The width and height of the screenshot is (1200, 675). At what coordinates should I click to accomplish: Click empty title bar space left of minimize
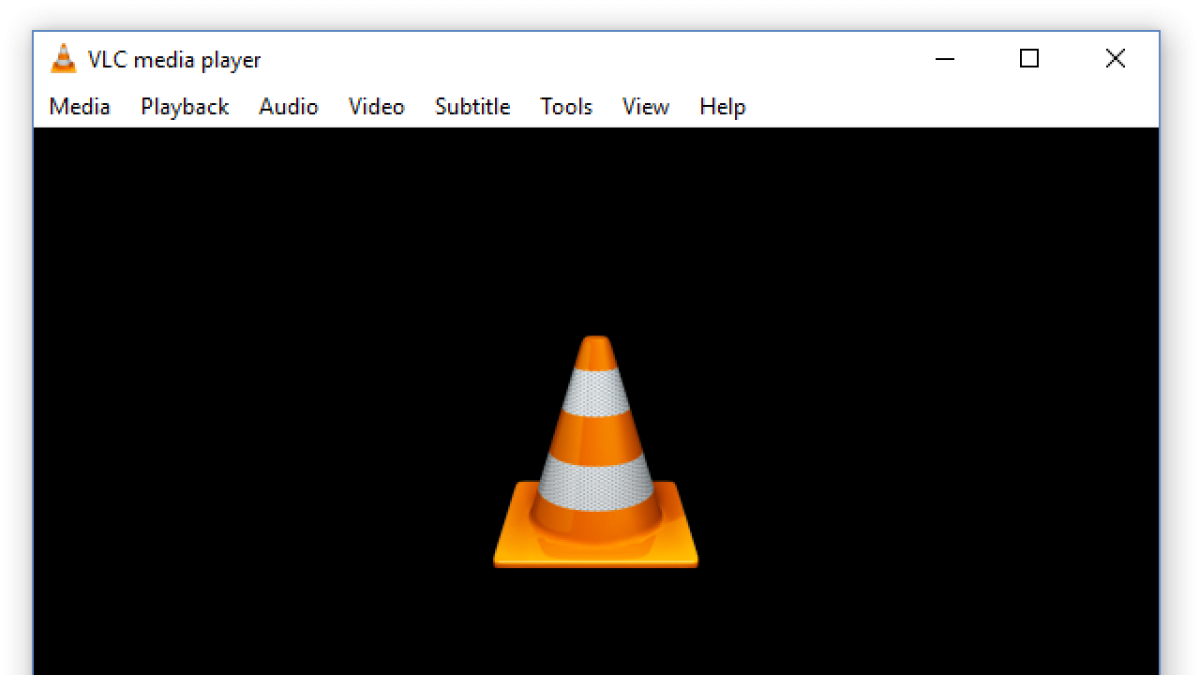pyautogui.click(x=600, y=60)
